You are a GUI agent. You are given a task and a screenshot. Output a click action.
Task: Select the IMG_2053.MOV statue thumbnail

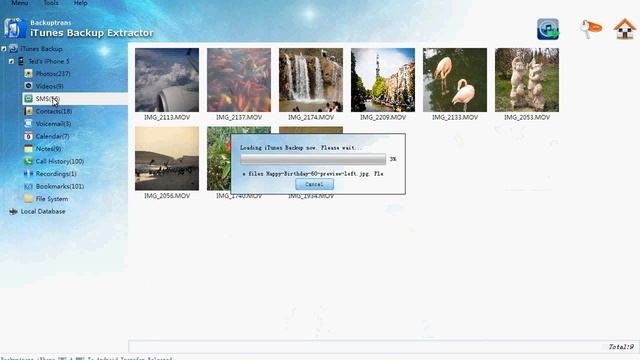point(527,80)
